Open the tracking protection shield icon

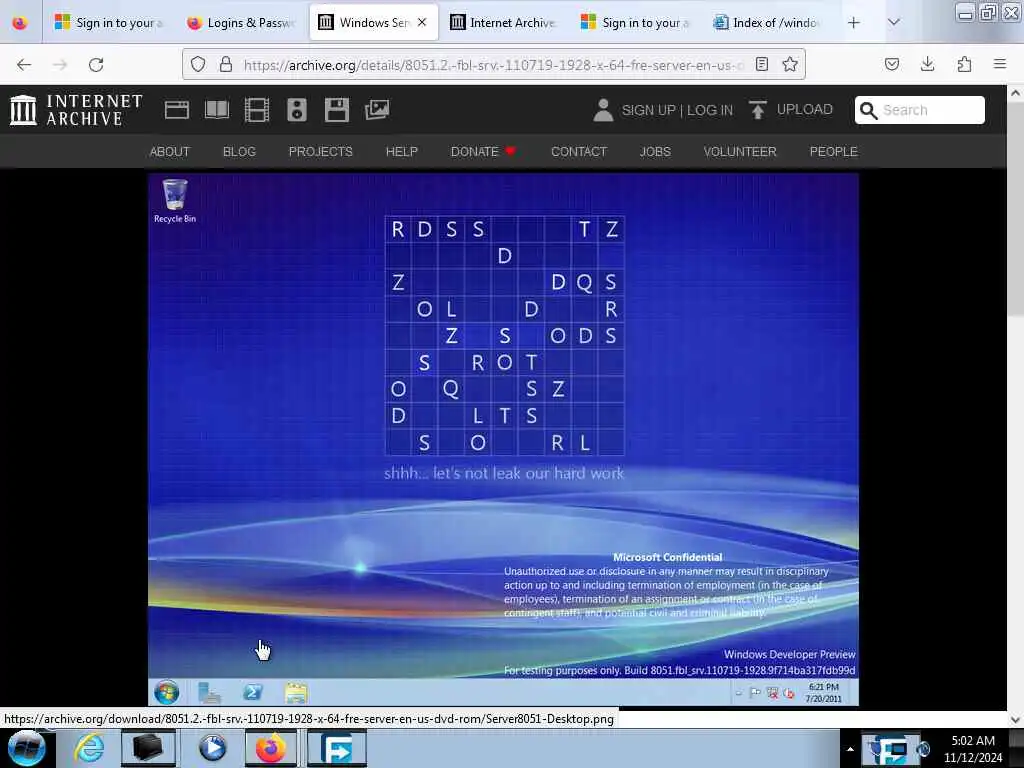coord(198,64)
